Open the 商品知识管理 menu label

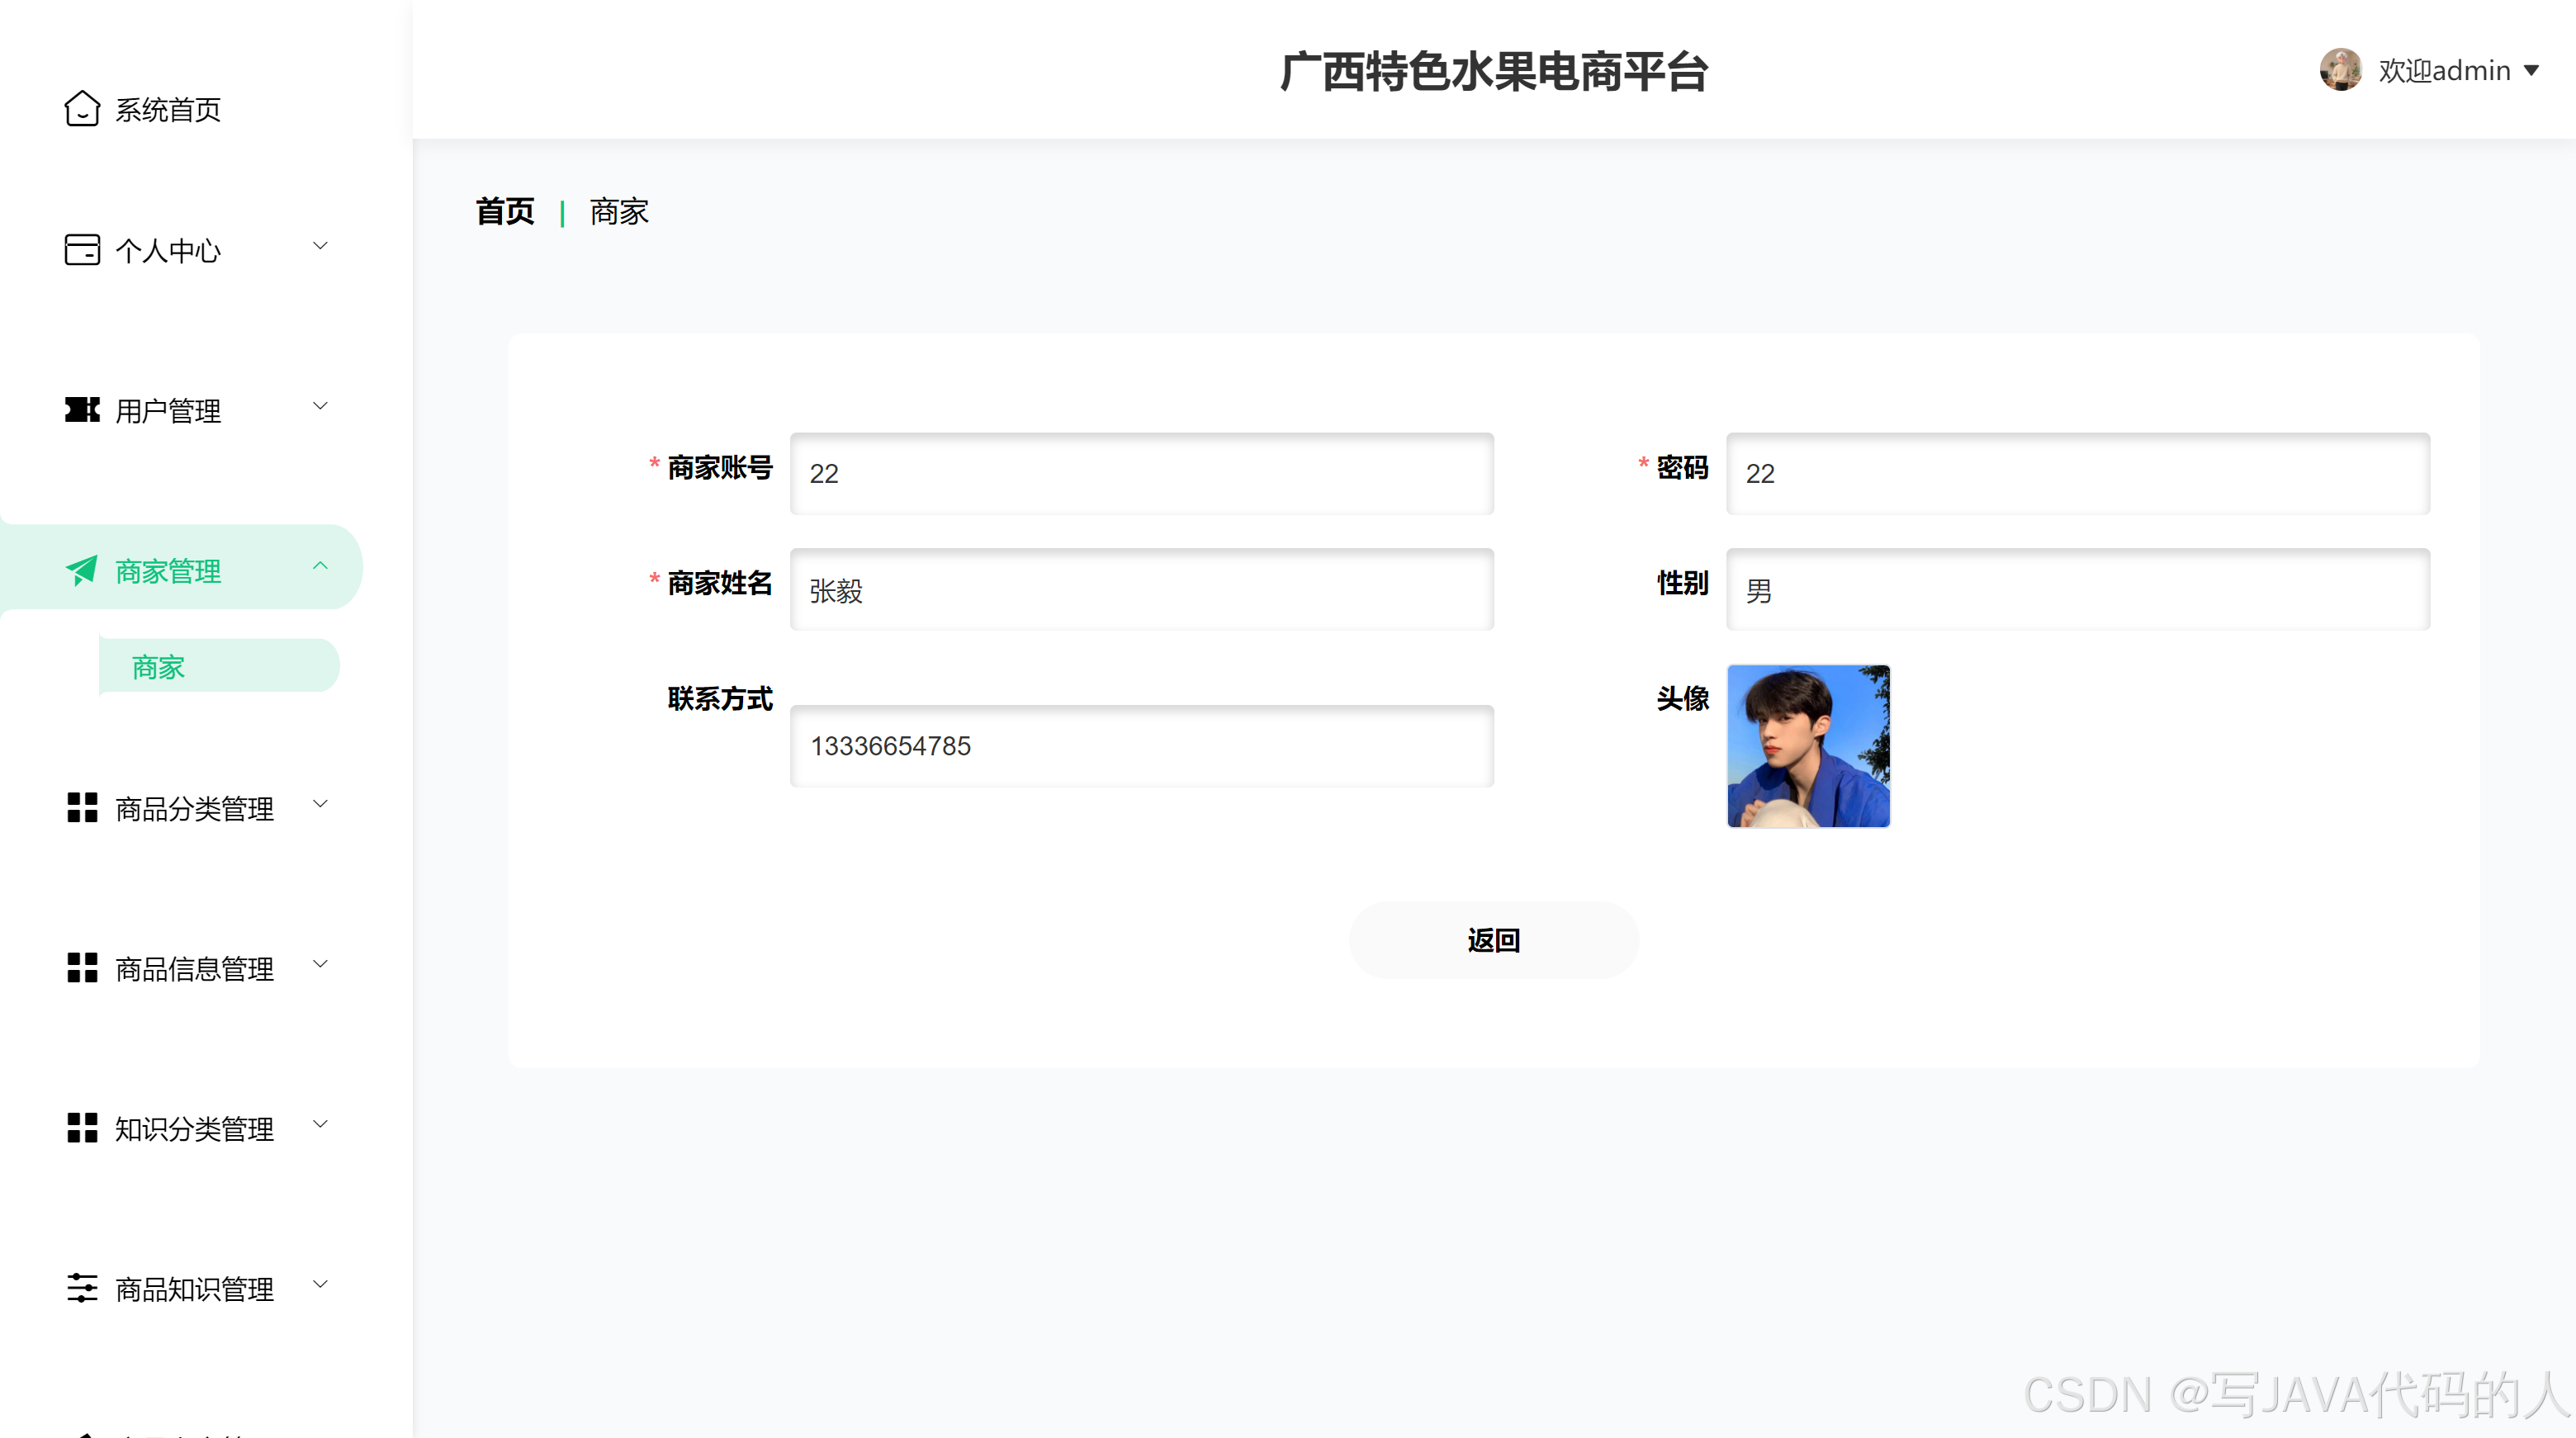[x=194, y=1288]
